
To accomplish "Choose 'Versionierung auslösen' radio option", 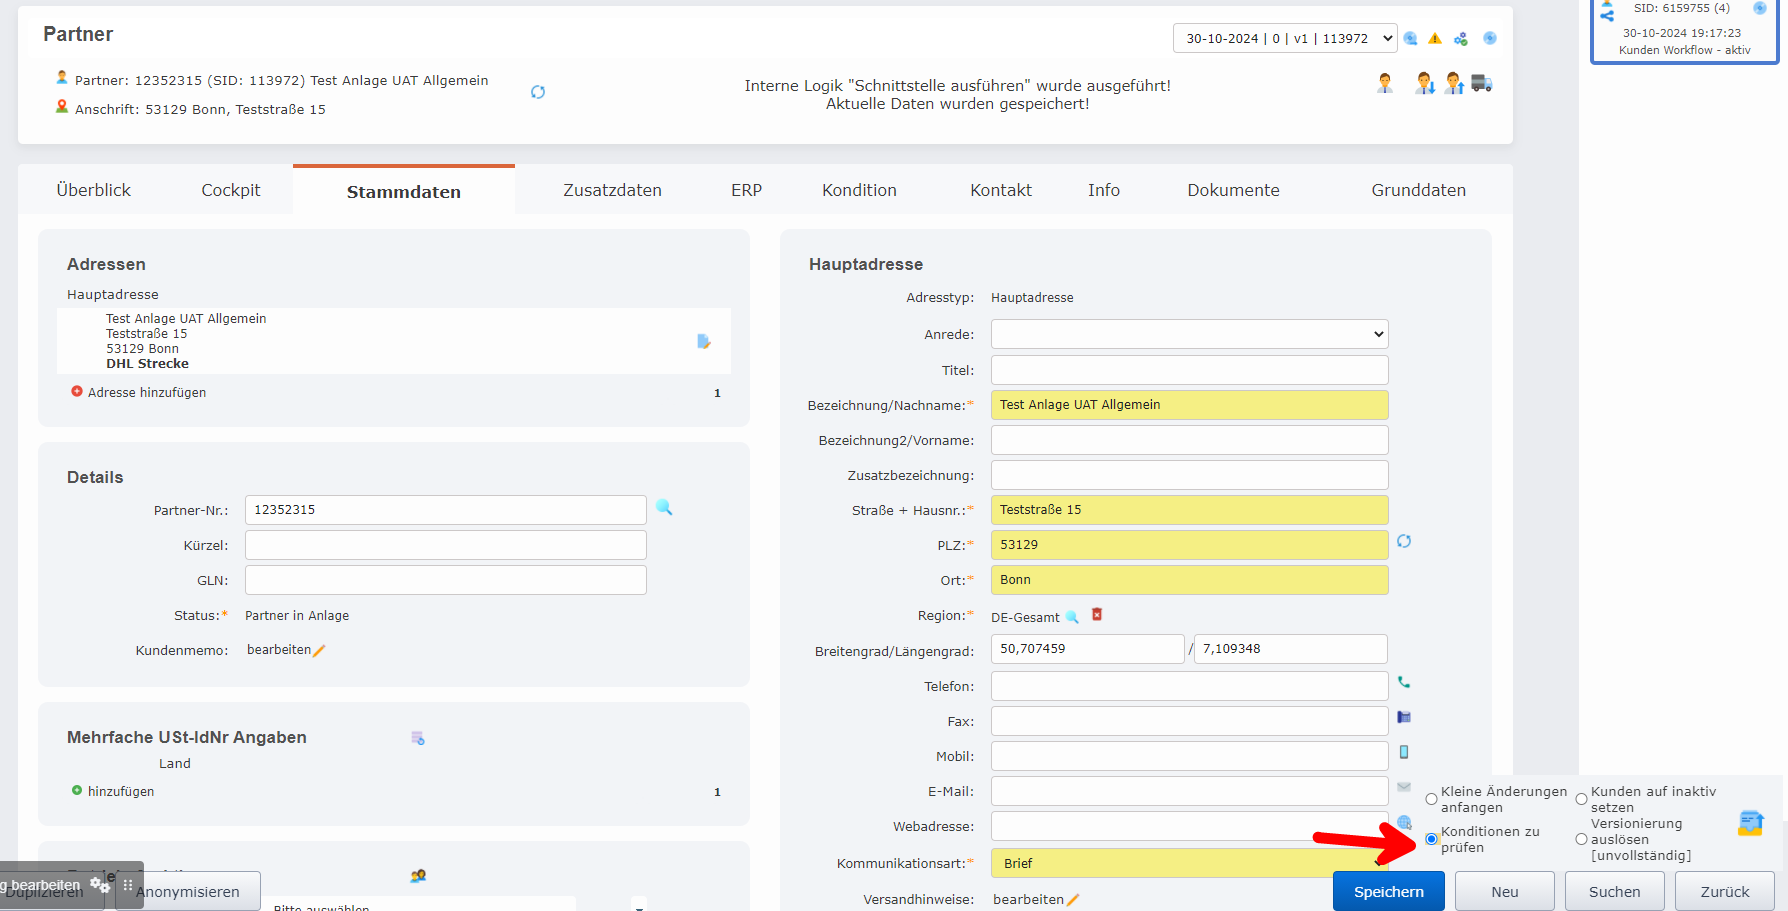I will tap(1581, 839).
